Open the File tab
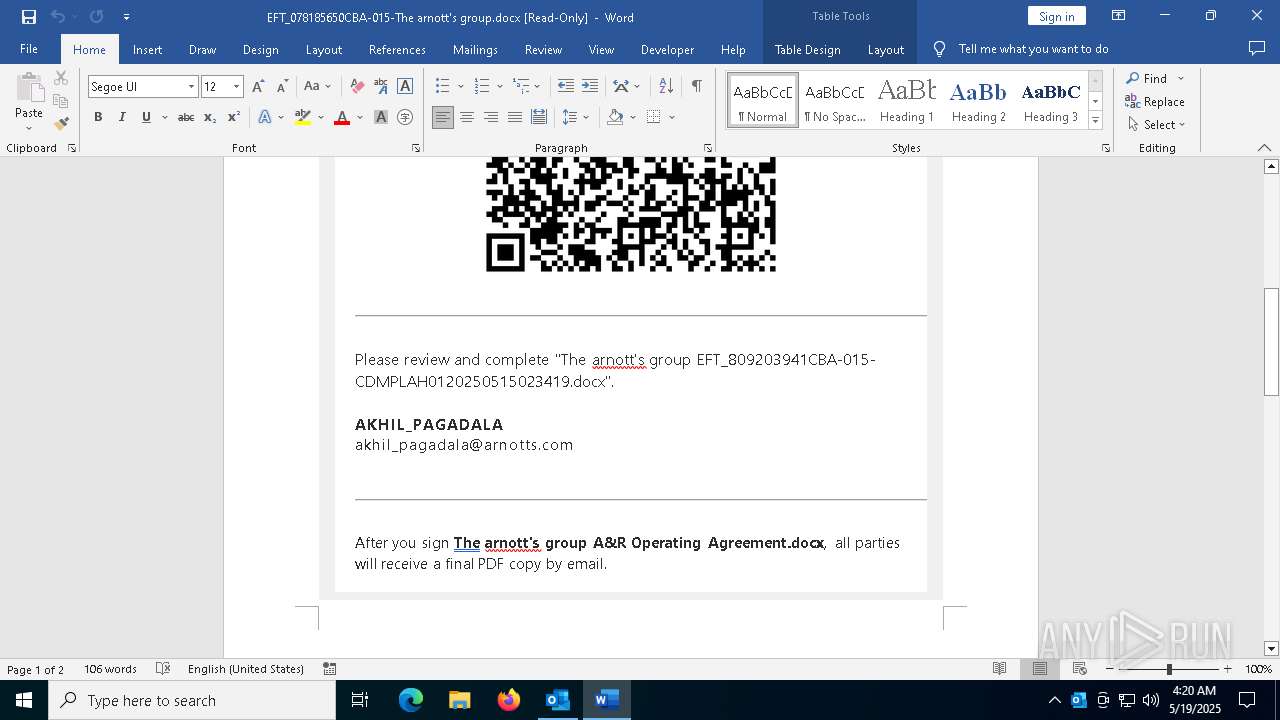1280x720 pixels. click(x=29, y=49)
